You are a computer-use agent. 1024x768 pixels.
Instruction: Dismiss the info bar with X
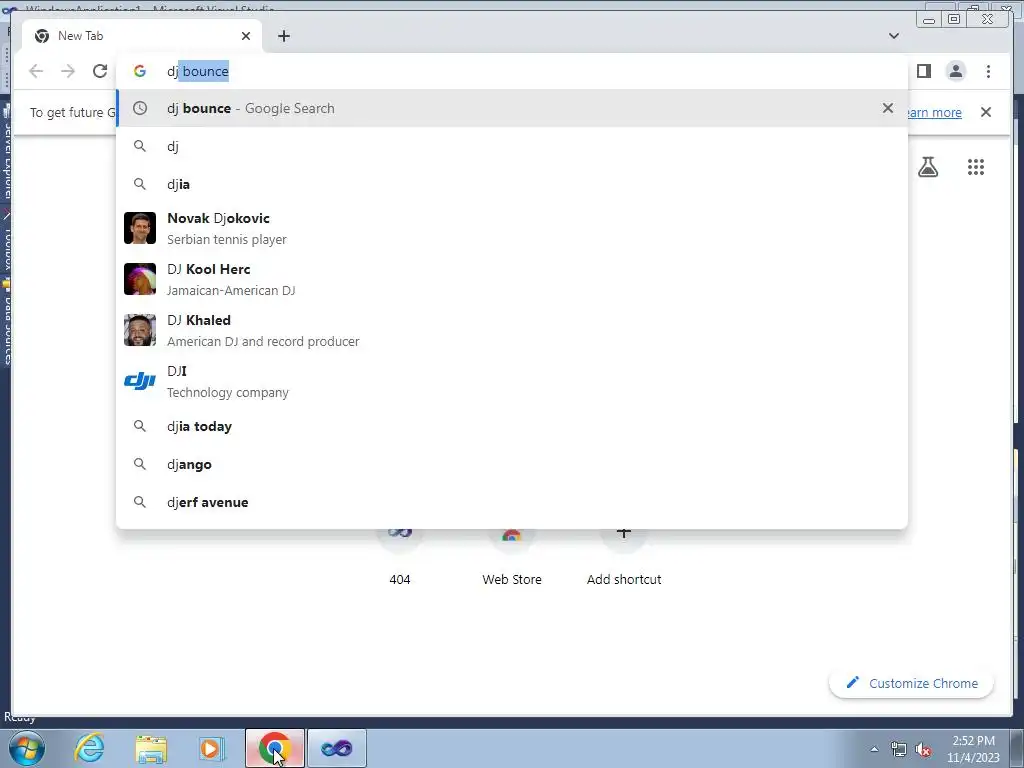click(985, 112)
